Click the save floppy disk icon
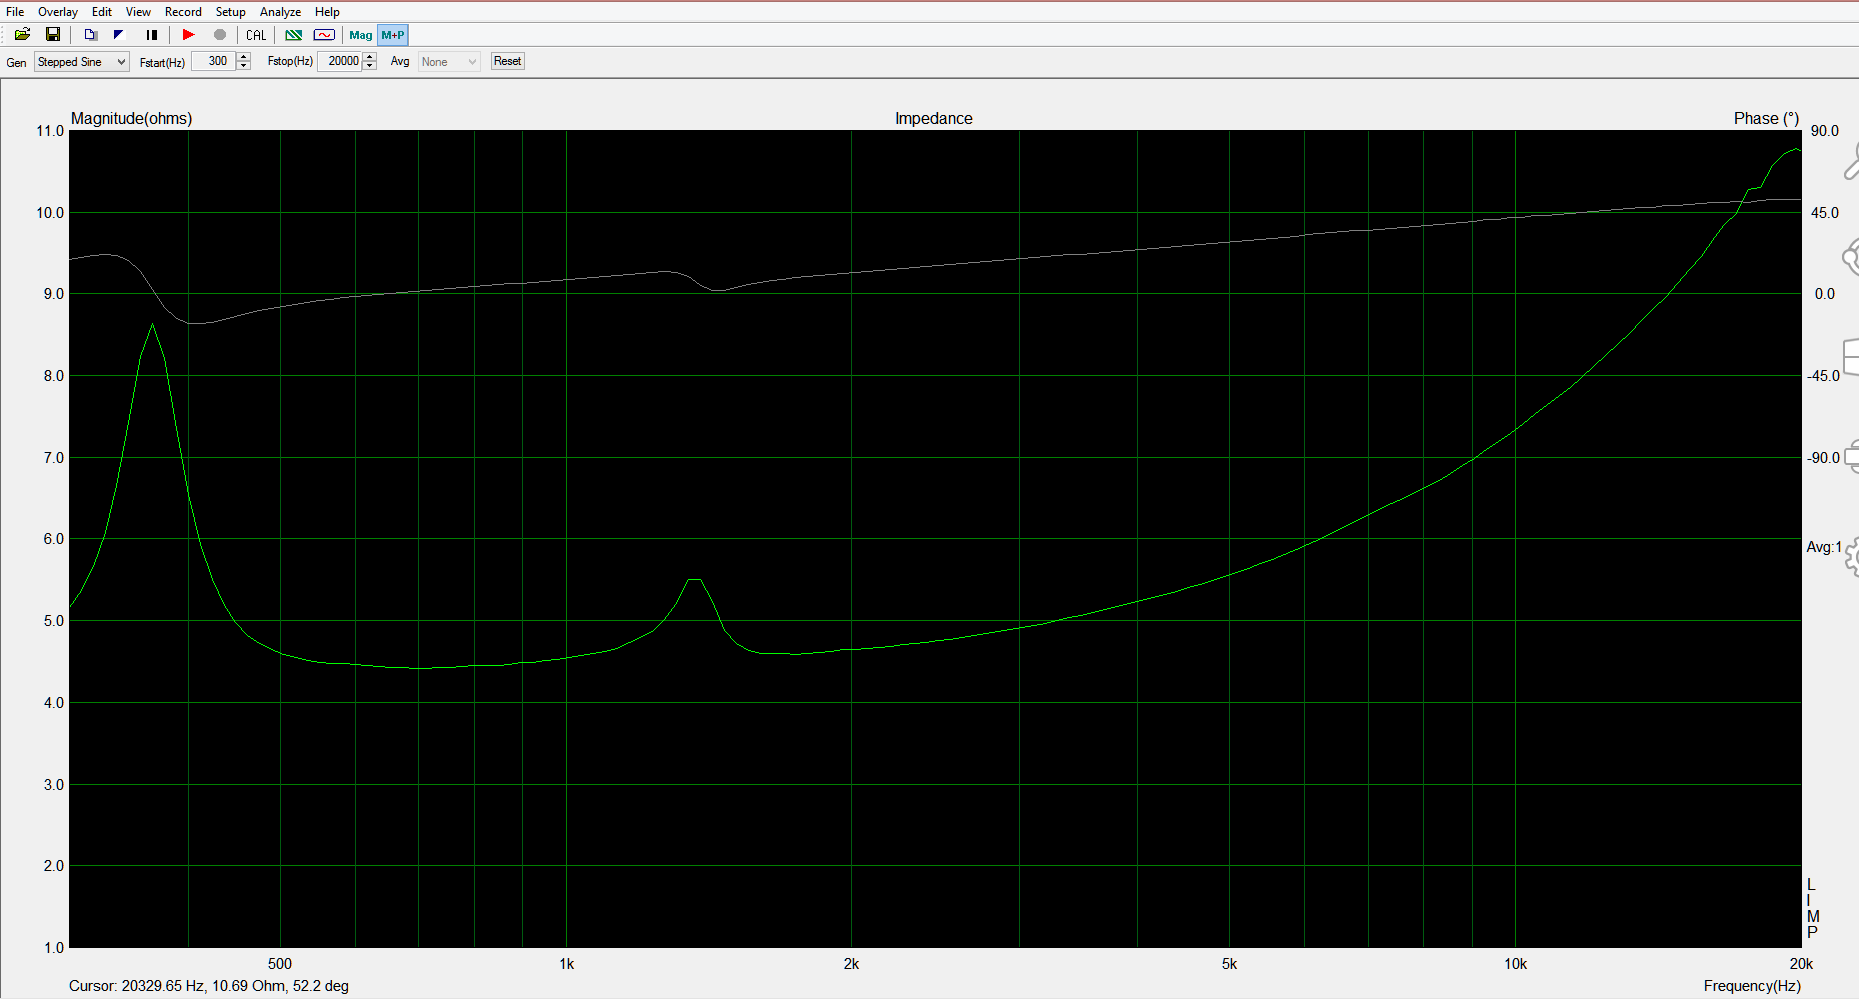The image size is (1859, 999). click(53, 35)
